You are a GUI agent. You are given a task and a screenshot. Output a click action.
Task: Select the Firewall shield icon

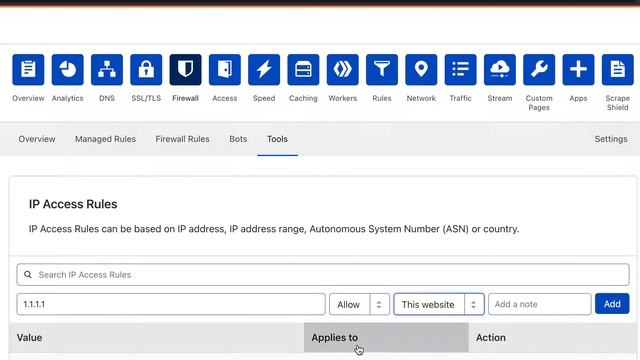(185, 69)
